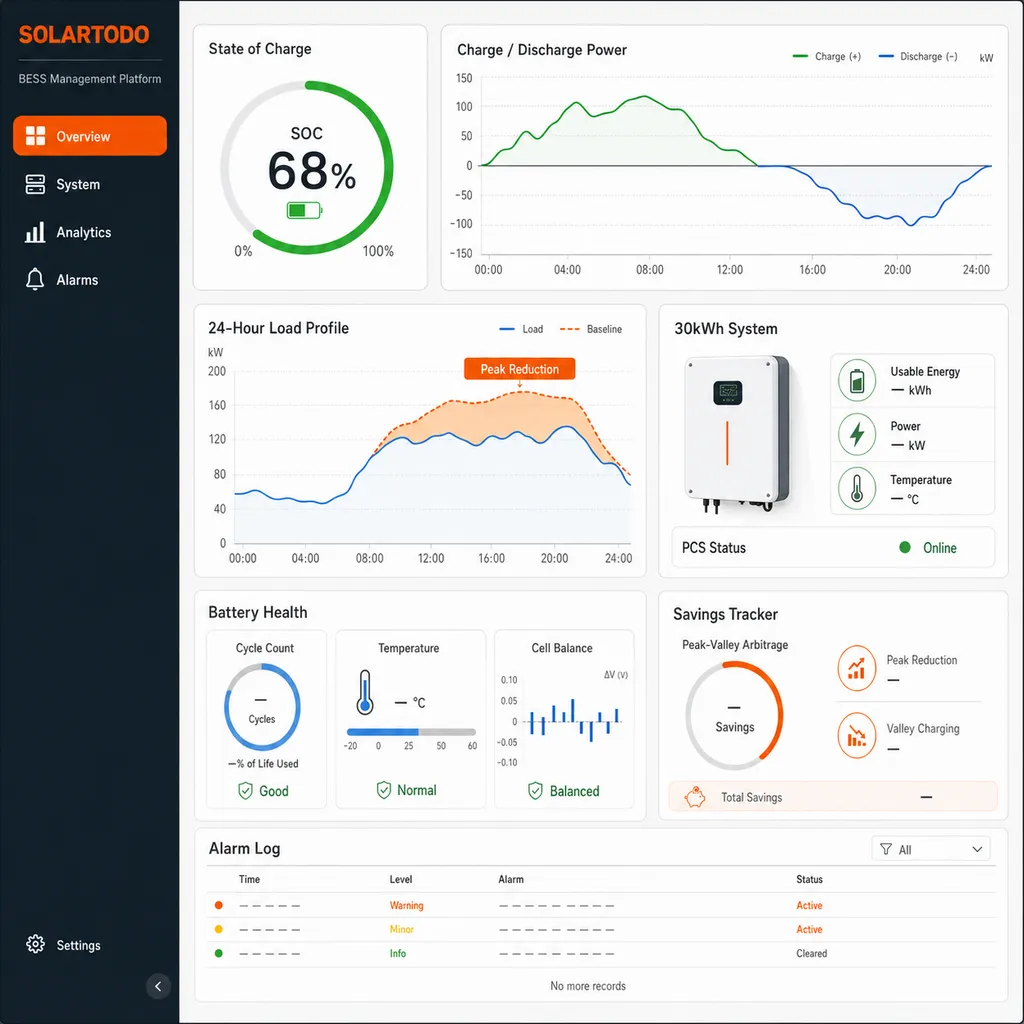Viewport: 1024px width, 1024px height.
Task: Toggle the Discharge (−) legend series
Action: click(918, 57)
